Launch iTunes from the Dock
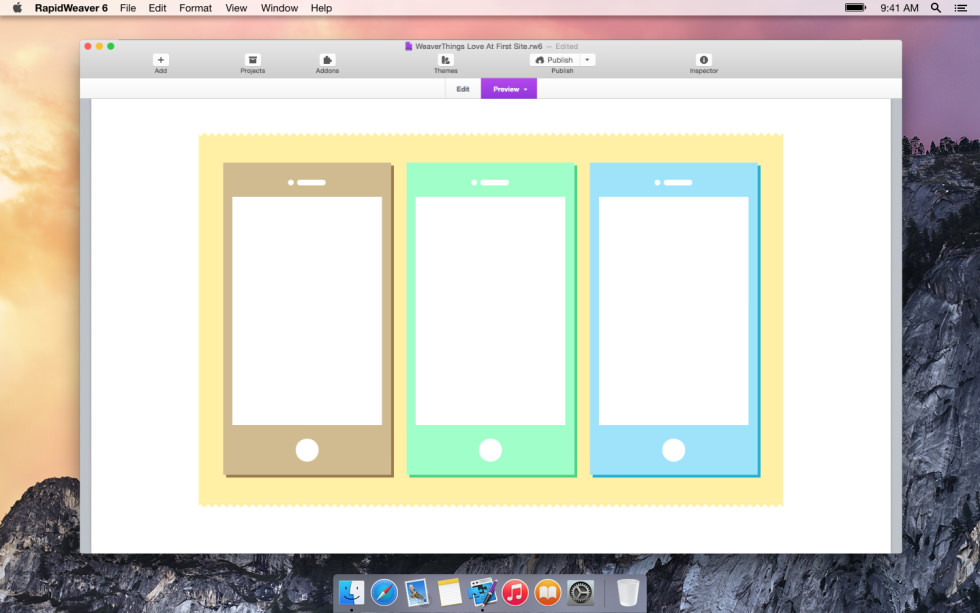The height and width of the screenshot is (613, 980). (515, 592)
